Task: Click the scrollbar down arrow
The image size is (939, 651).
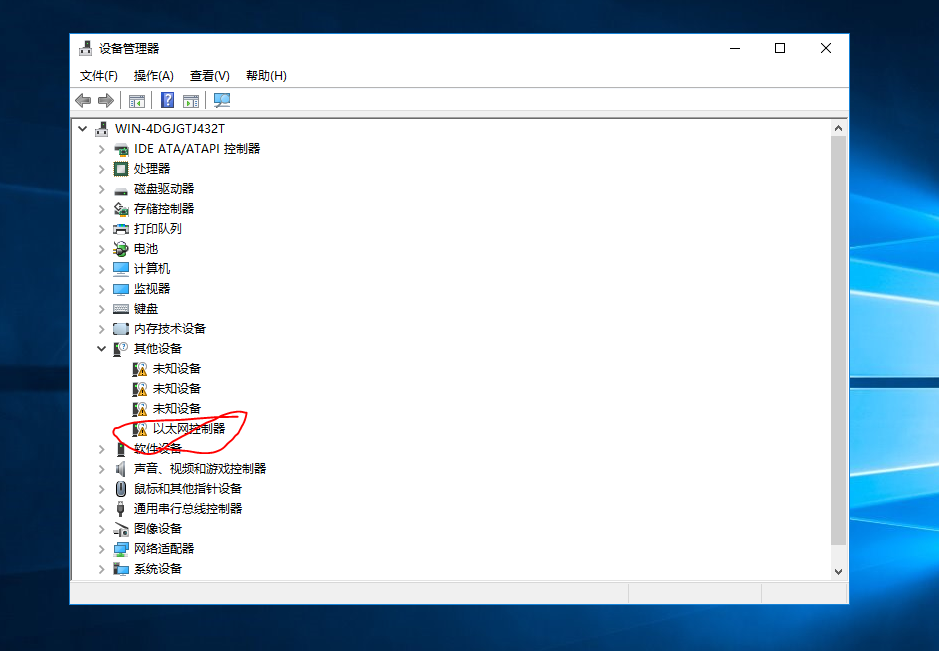Action: coord(838,572)
